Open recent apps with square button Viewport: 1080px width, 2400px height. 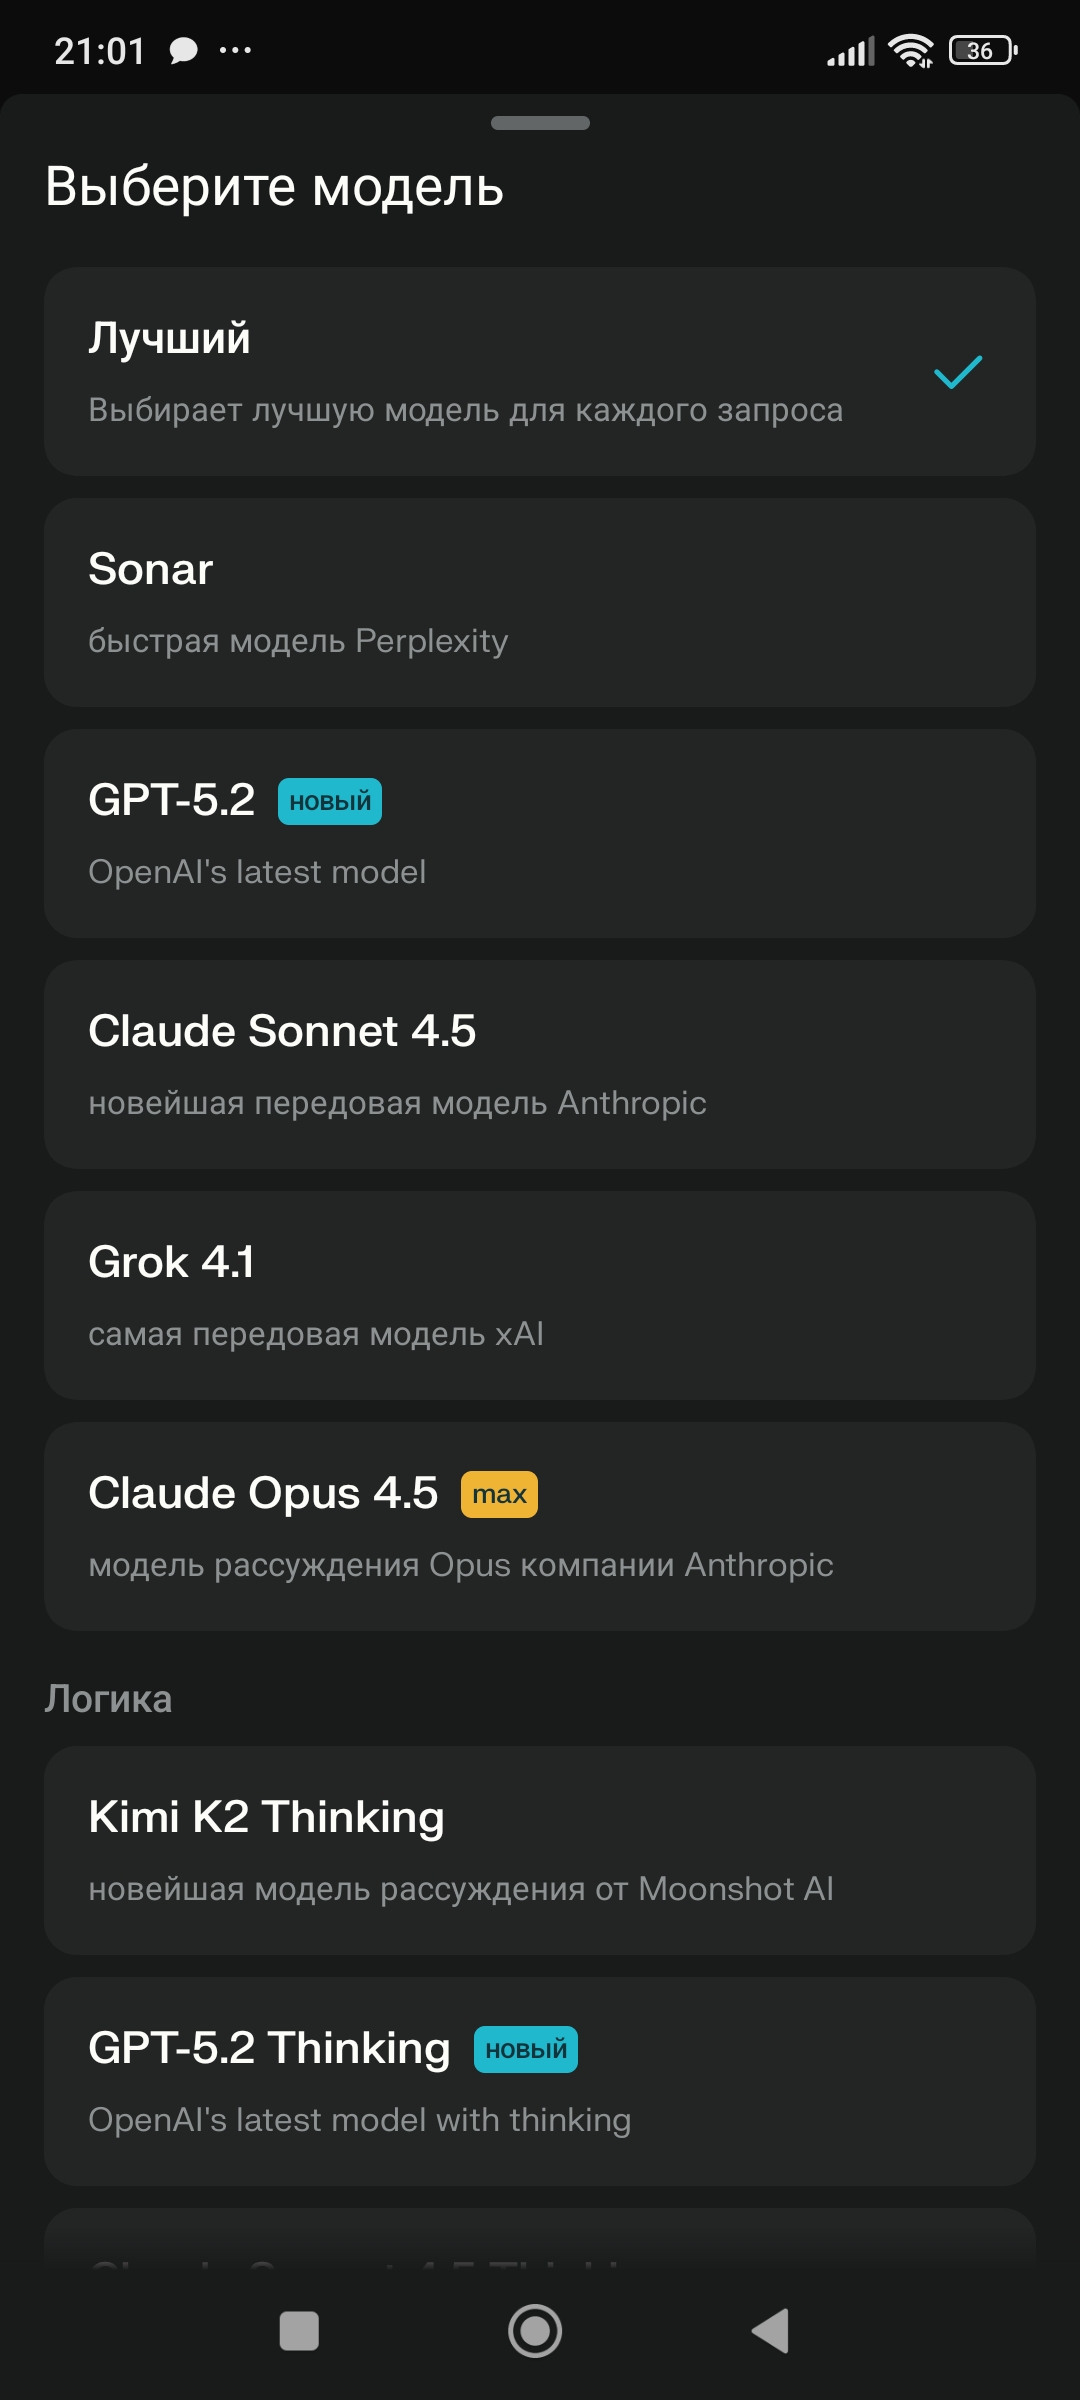click(x=299, y=2331)
